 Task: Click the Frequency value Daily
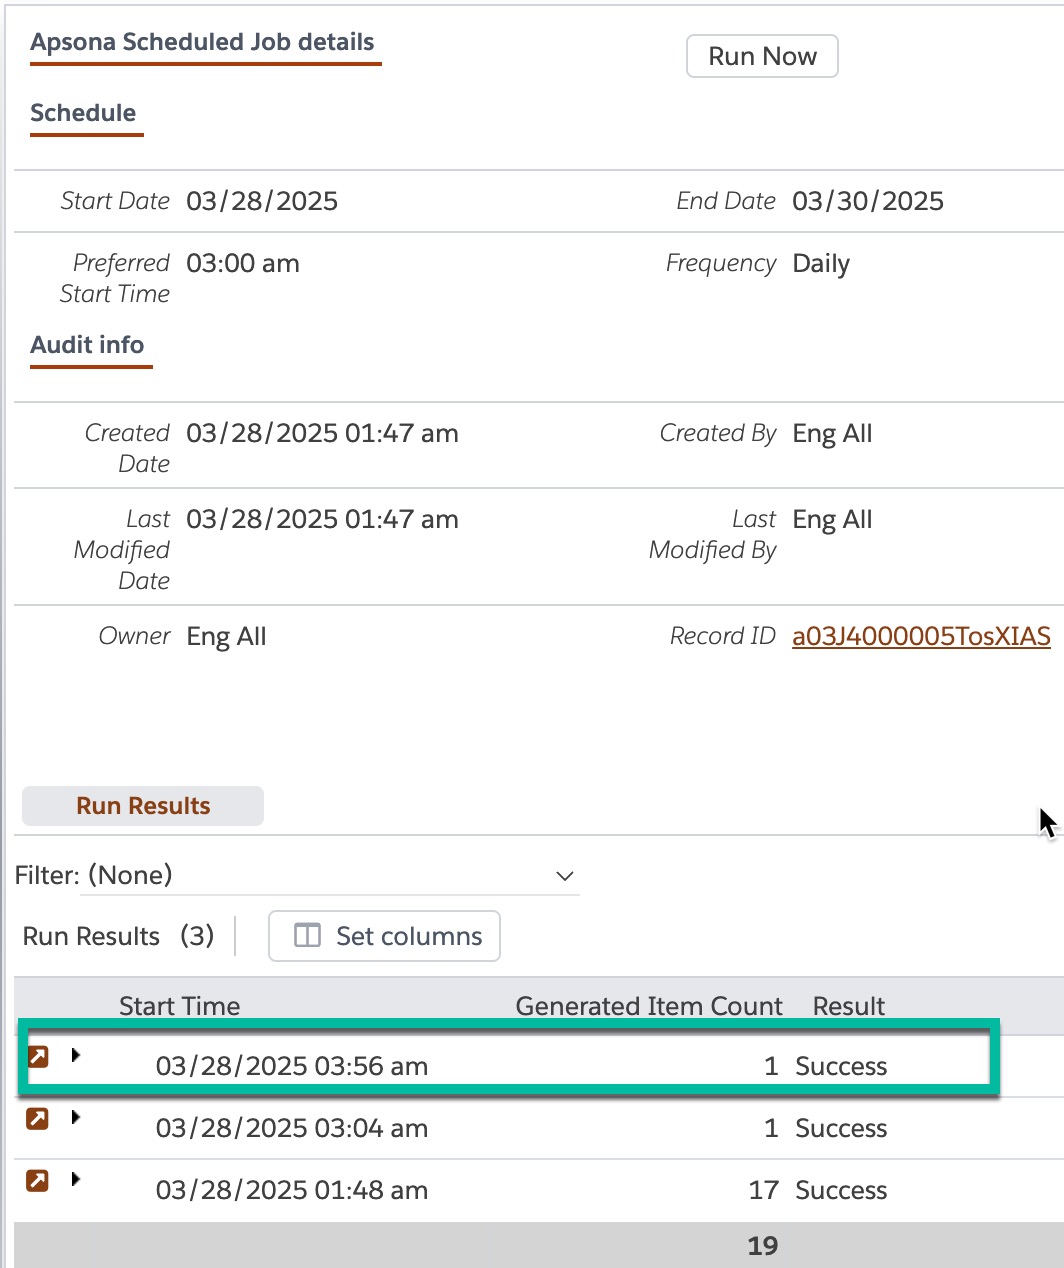(821, 264)
